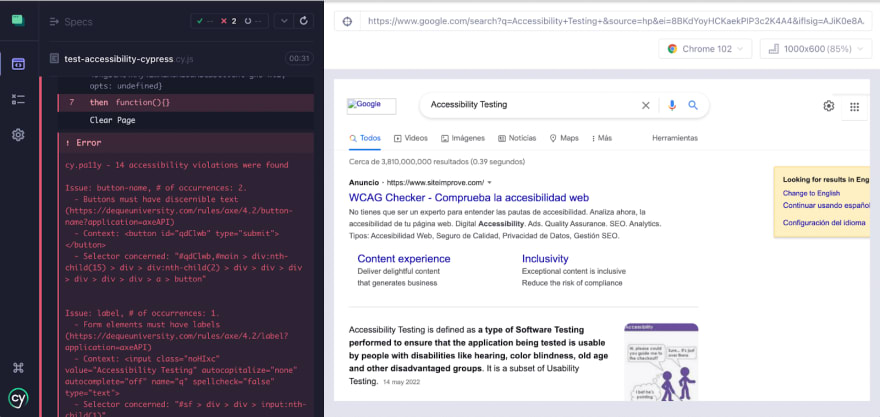Switch to the Imágenes search tab
This screenshot has width=880, height=417.
point(463,138)
